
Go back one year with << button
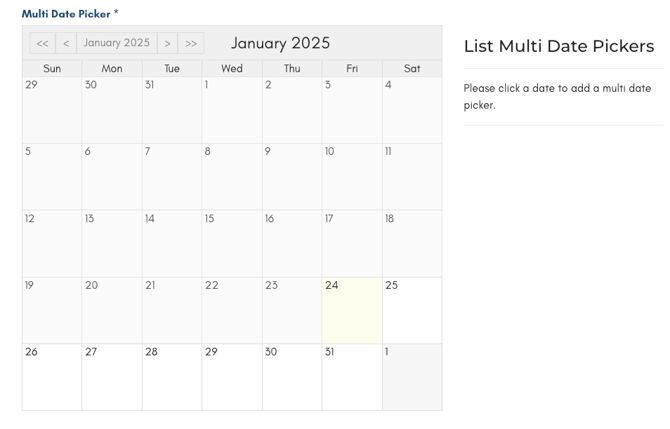[x=42, y=43]
